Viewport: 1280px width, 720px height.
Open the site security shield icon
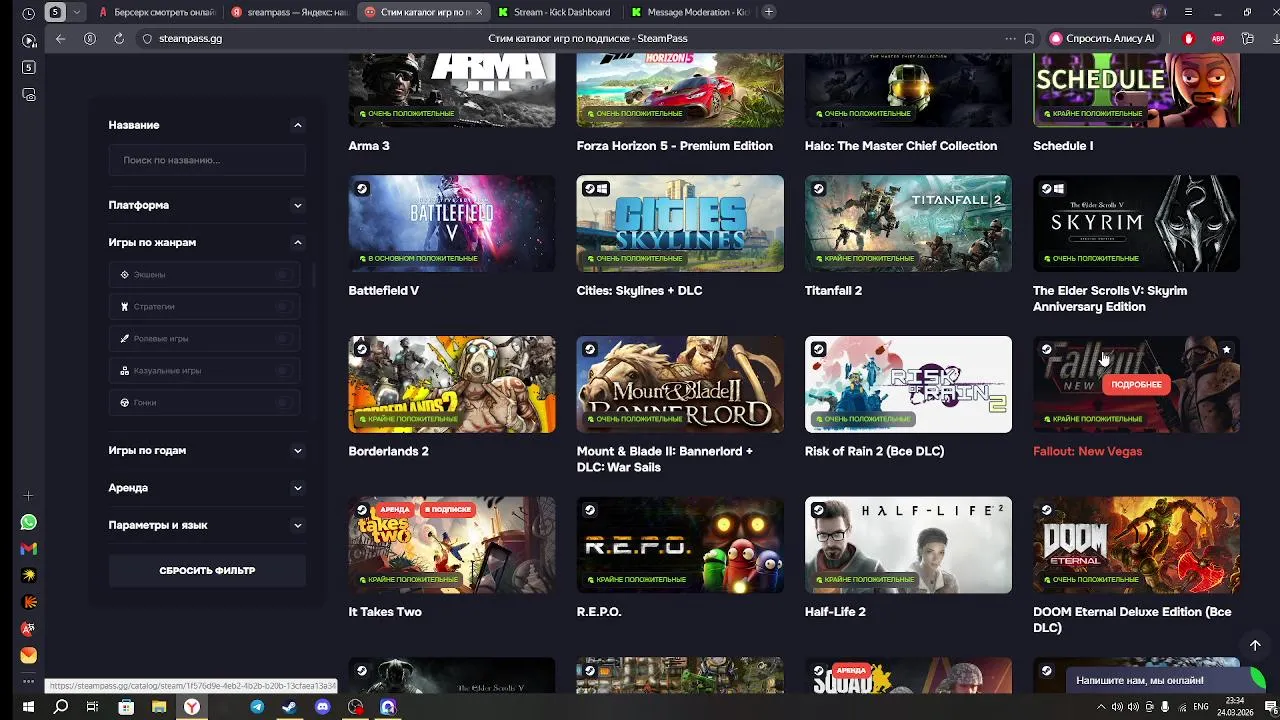[x=147, y=38]
